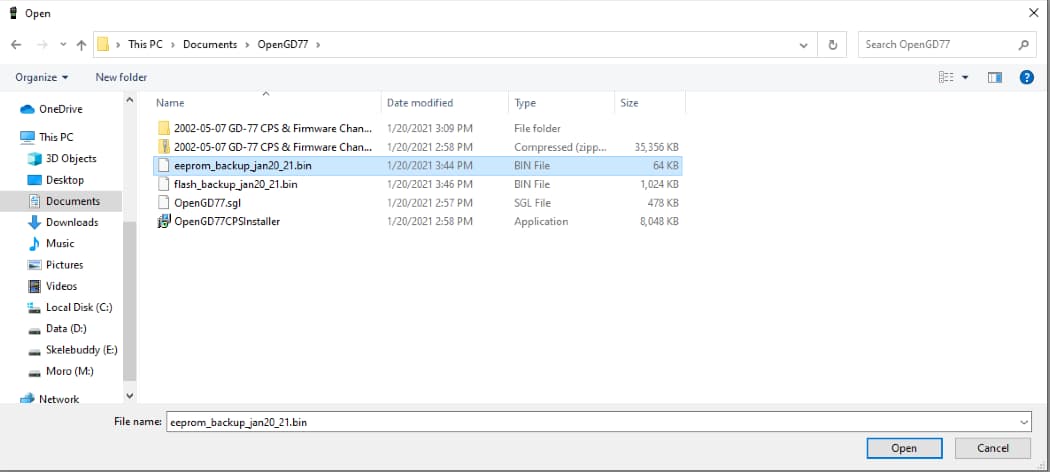Select 'OpenGD77' in the address breadcrumb
The width and height of the screenshot is (1050, 472).
tap(283, 45)
